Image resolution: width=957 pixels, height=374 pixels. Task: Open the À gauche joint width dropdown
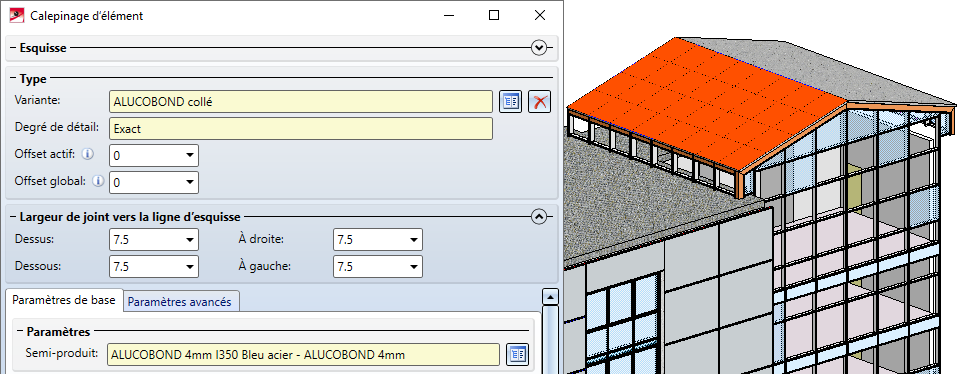414,267
